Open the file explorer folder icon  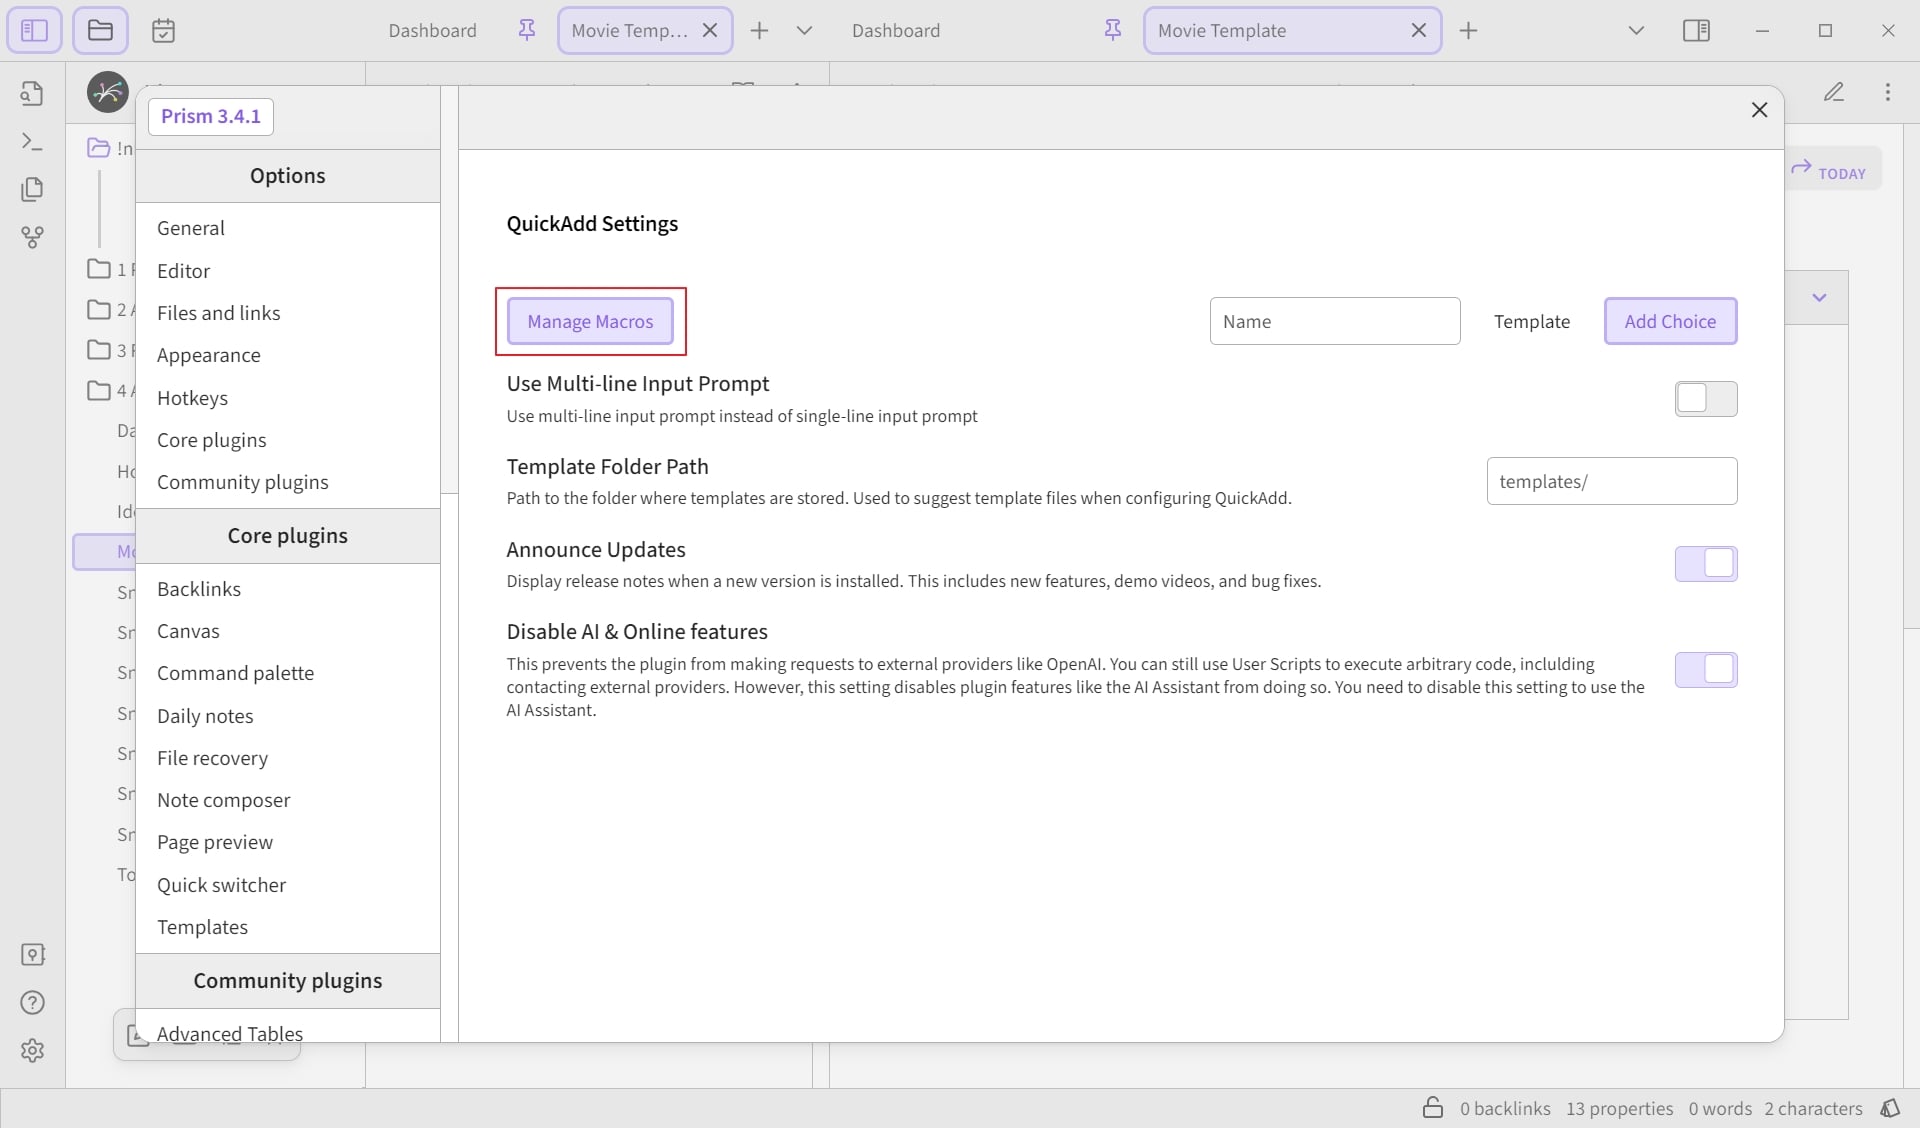click(100, 30)
